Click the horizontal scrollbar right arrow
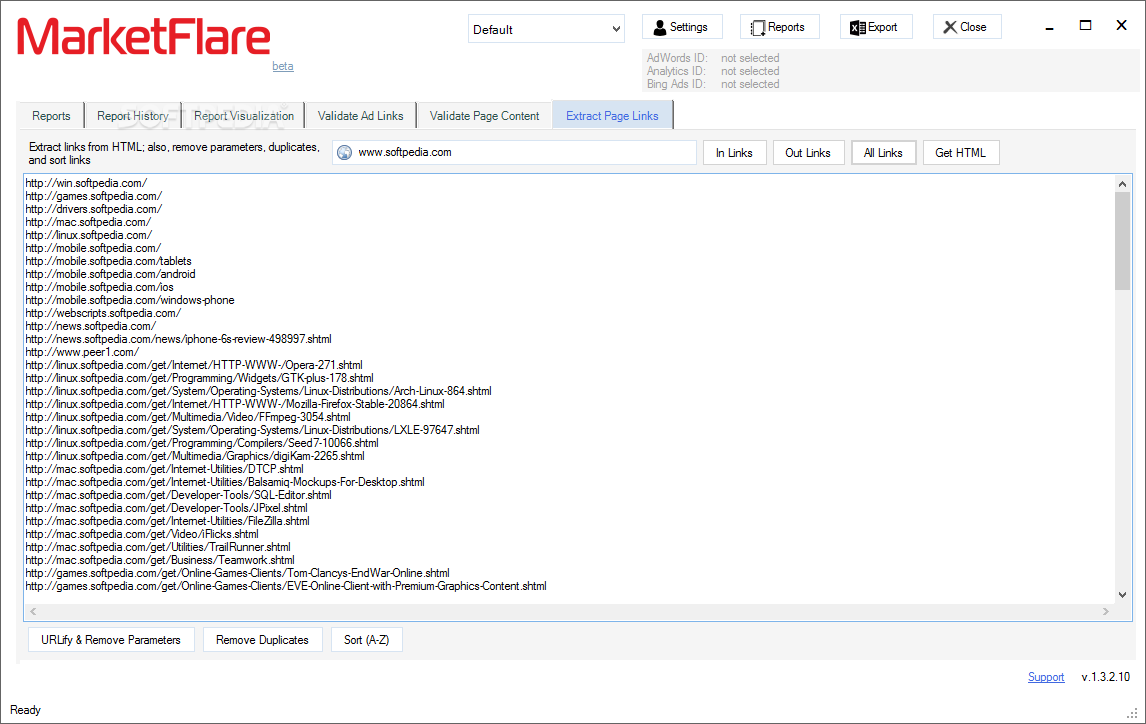Image resolution: width=1146 pixels, height=724 pixels. [1106, 611]
